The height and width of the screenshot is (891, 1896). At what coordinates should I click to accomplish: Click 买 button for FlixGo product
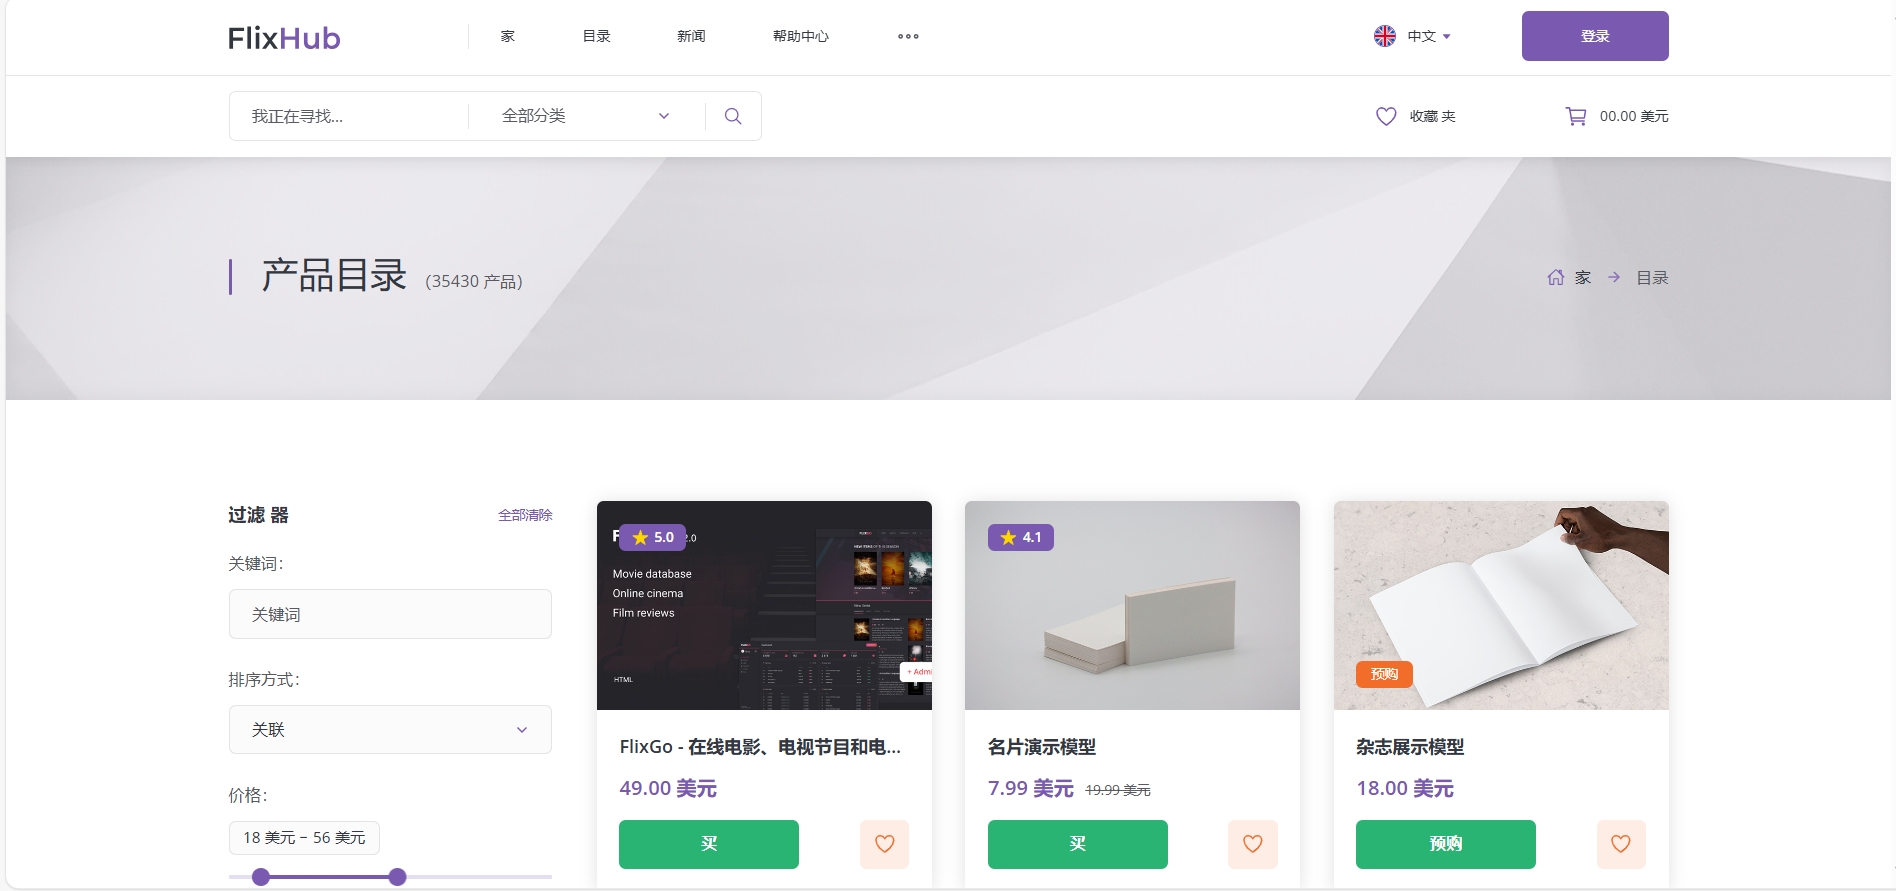point(709,844)
